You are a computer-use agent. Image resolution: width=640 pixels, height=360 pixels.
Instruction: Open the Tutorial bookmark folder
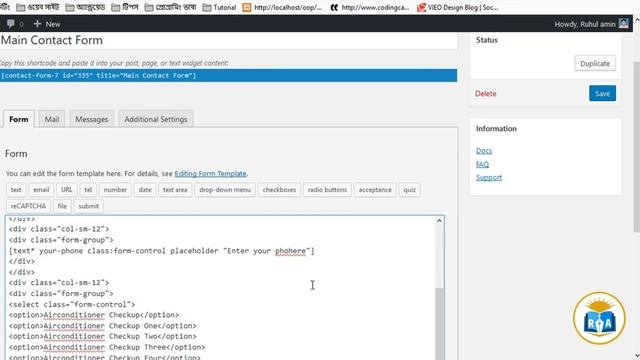[219, 7]
